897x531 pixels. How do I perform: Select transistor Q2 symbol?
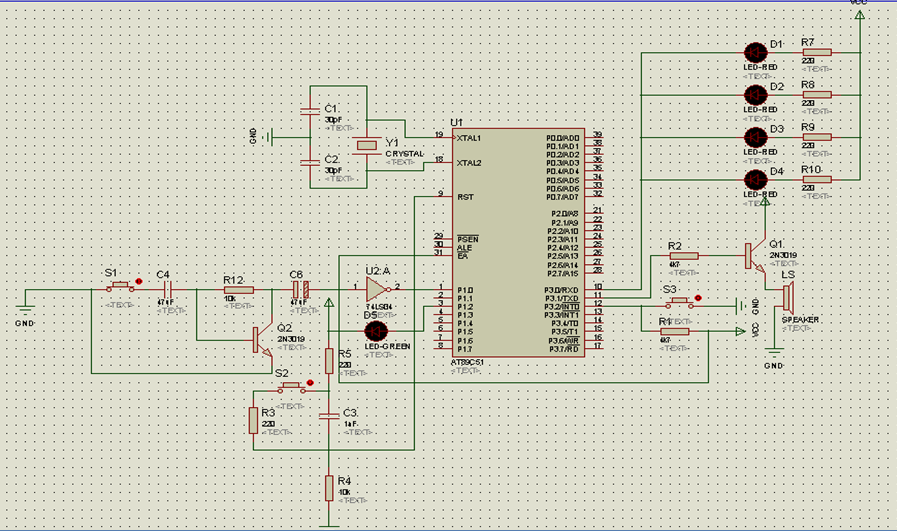[262, 340]
